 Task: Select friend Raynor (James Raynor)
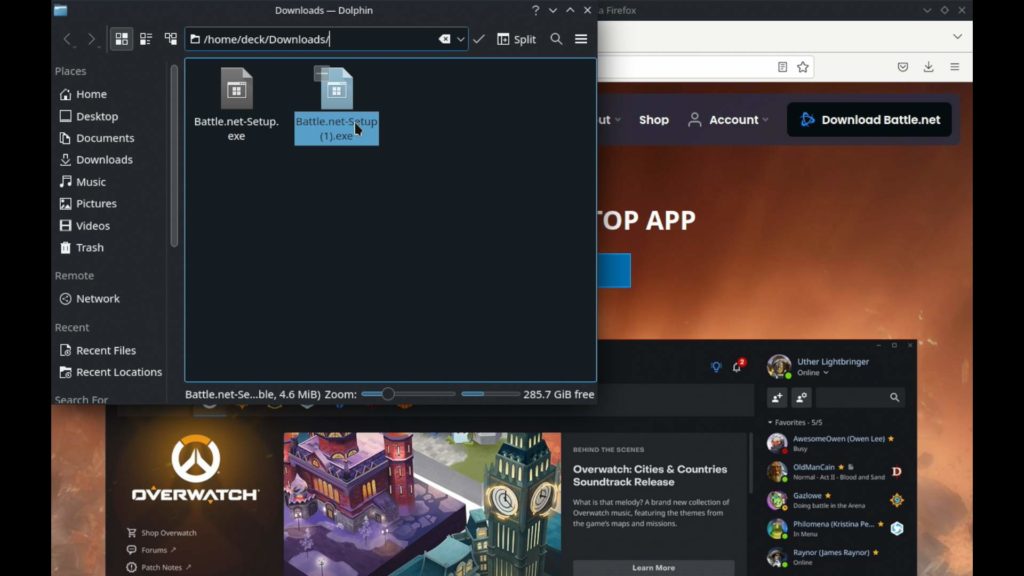(x=833, y=557)
